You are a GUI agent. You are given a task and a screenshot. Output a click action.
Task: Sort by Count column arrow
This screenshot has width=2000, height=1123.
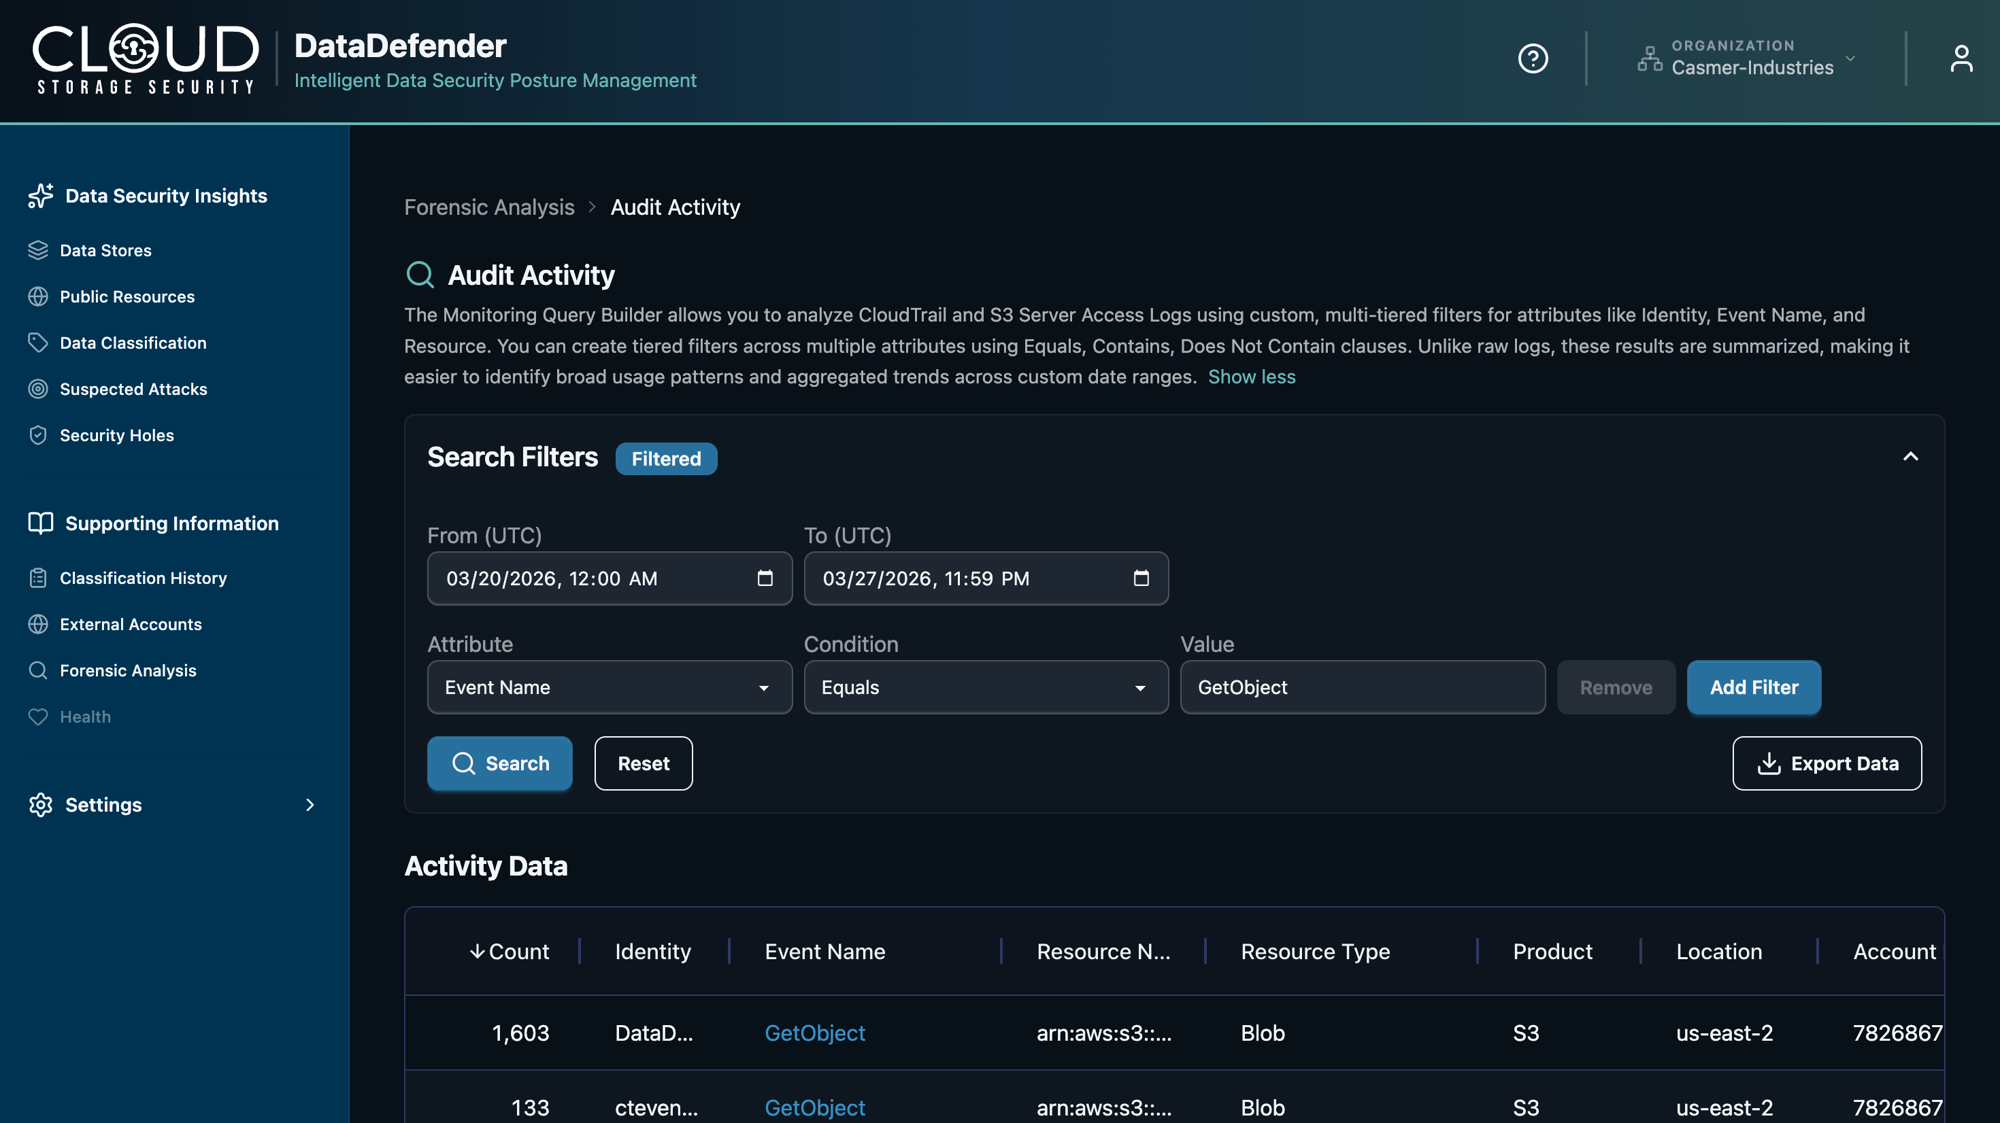(x=477, y=951)
